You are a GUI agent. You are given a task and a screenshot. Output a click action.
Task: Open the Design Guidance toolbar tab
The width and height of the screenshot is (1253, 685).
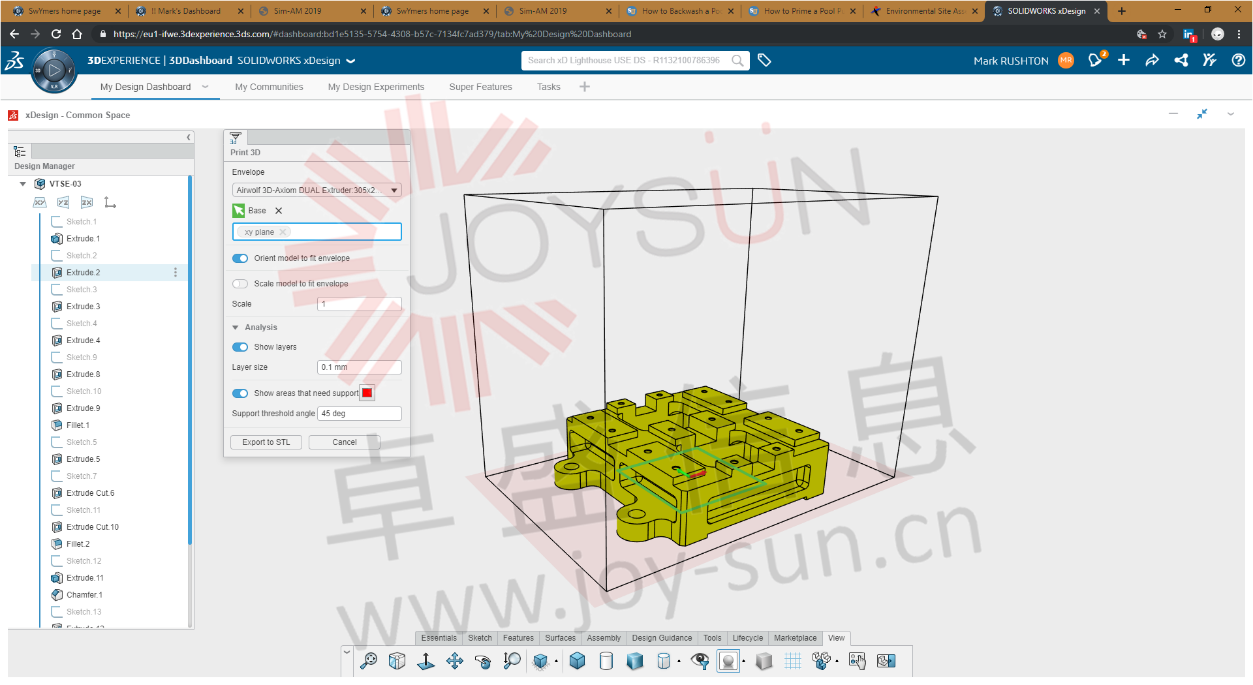tap(662, 638)
